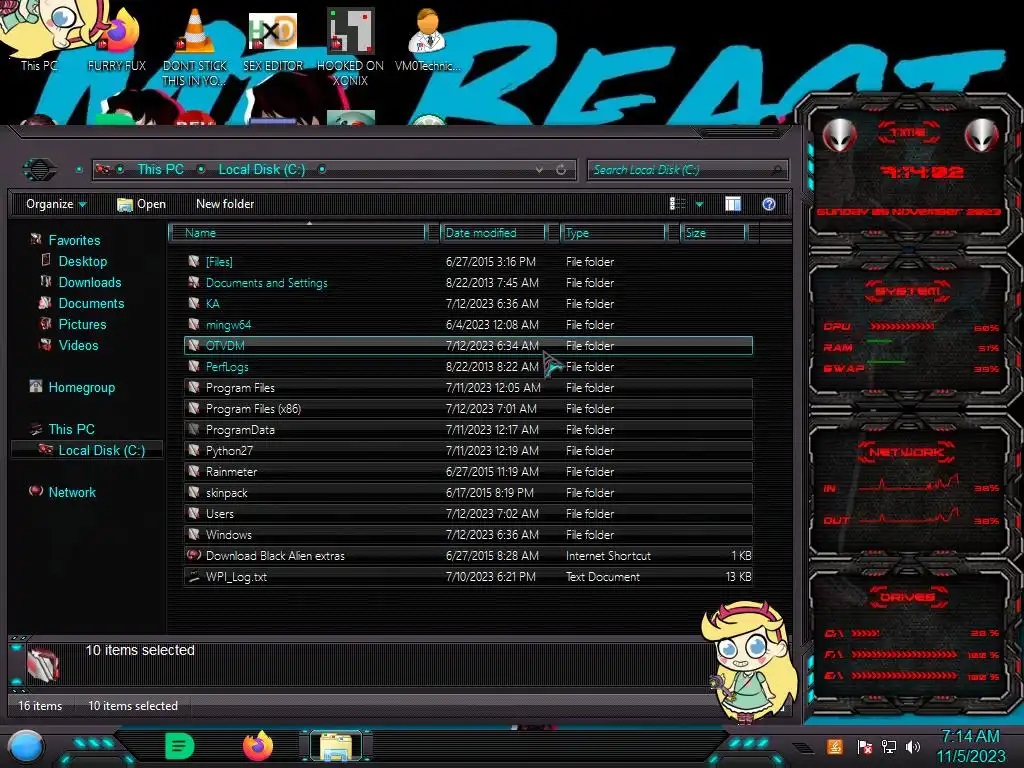Select the mingw64 folder

coord(468,324)
